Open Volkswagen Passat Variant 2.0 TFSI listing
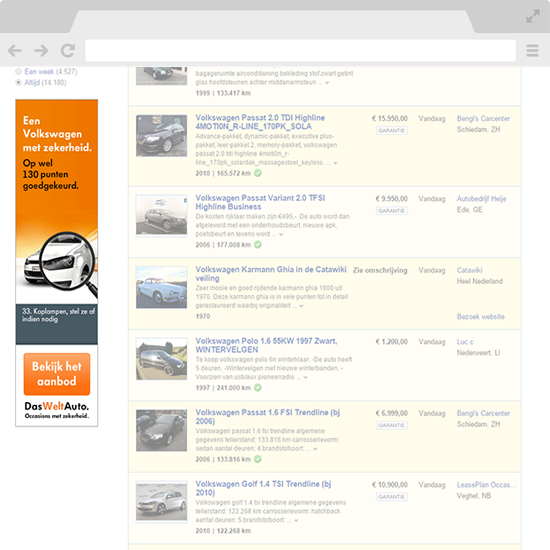 click(x=260, y=202)
